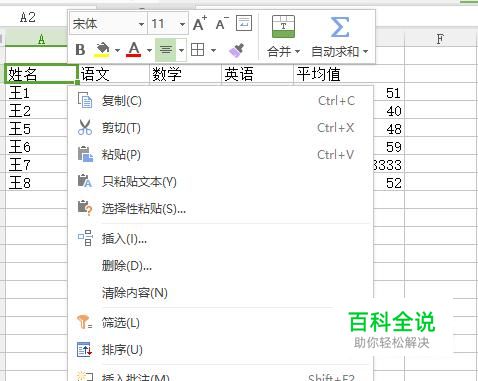Choose 清除内容(N) menu entry

tap(220, 293)
